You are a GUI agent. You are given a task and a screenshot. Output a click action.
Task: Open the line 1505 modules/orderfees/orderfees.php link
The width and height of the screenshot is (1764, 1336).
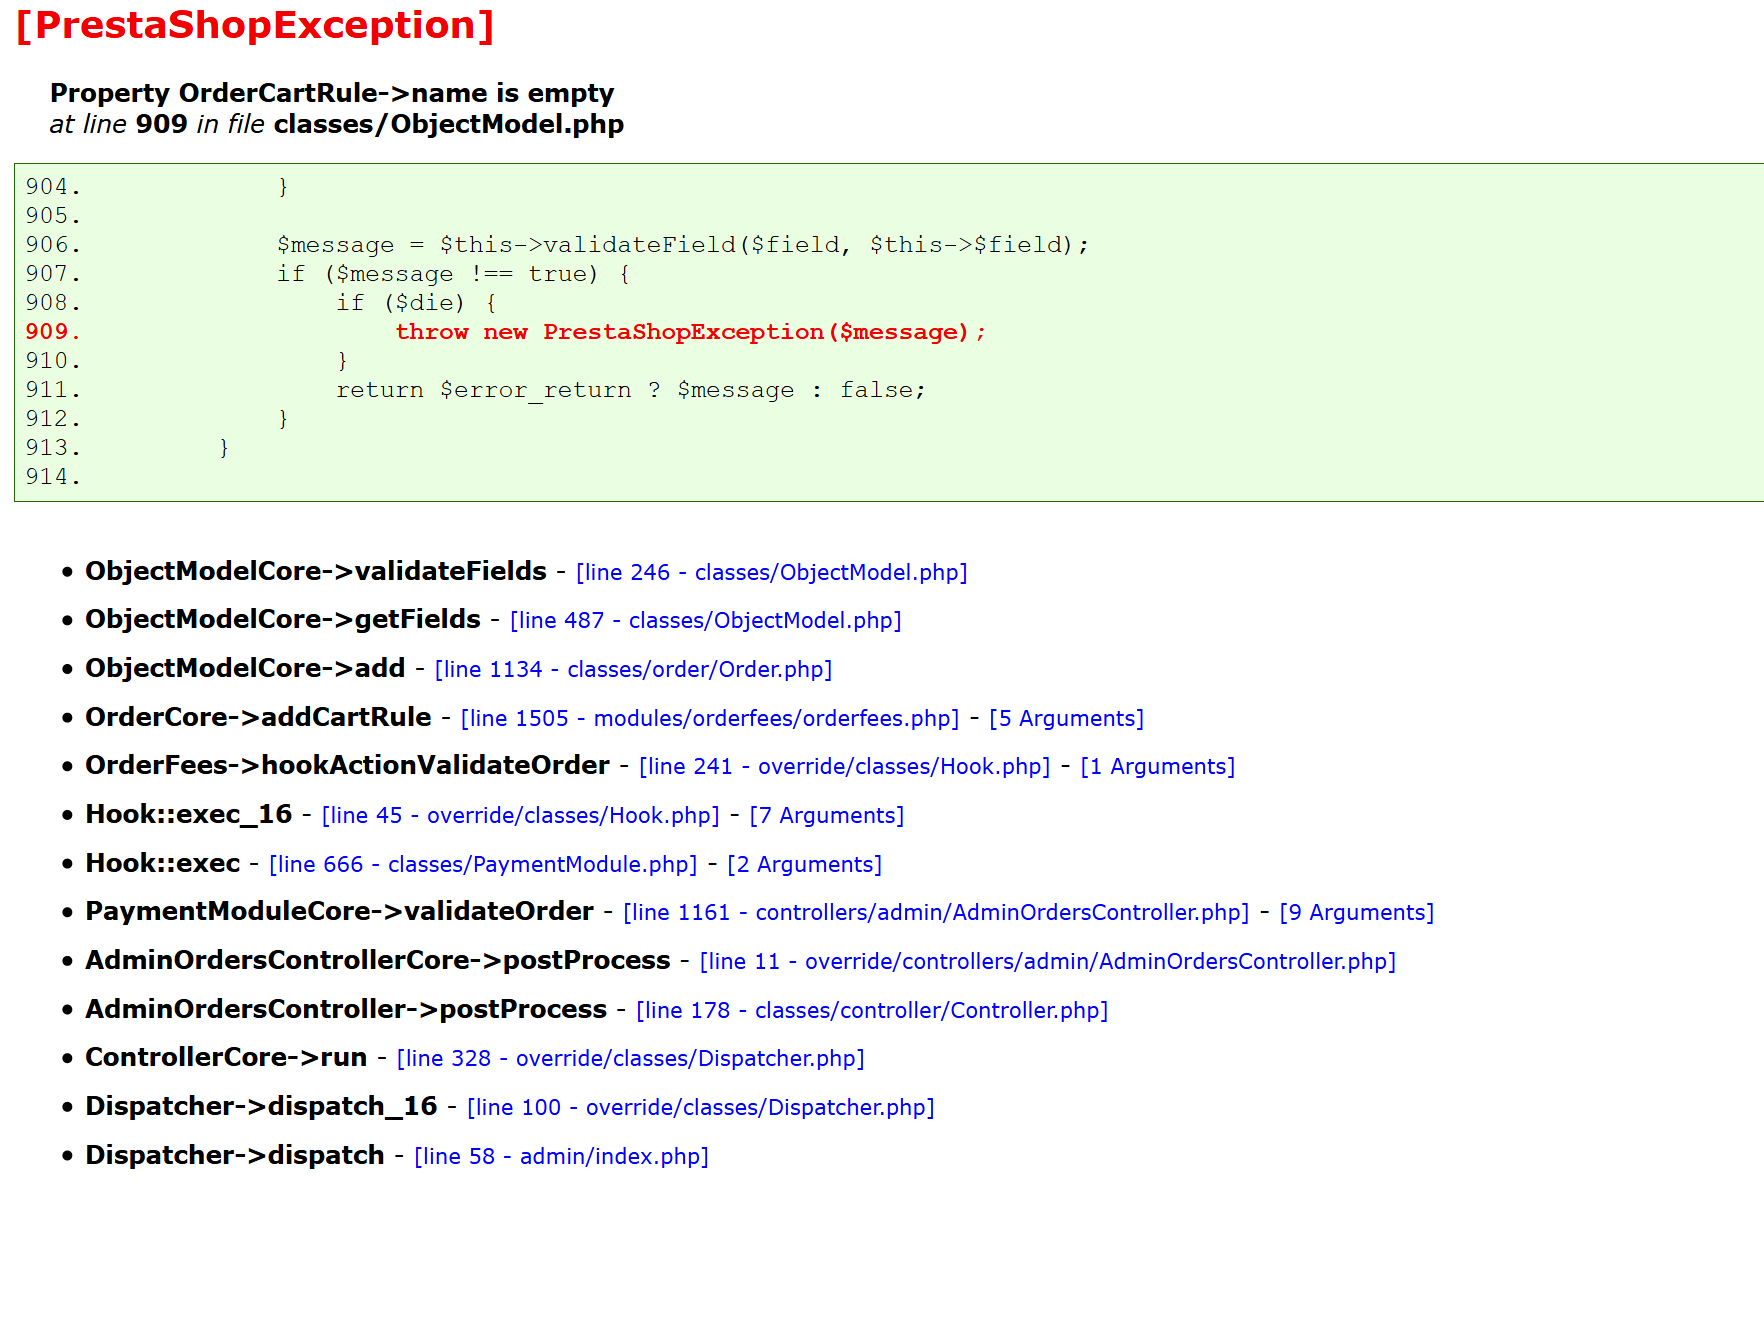click(x=710, y=718)
